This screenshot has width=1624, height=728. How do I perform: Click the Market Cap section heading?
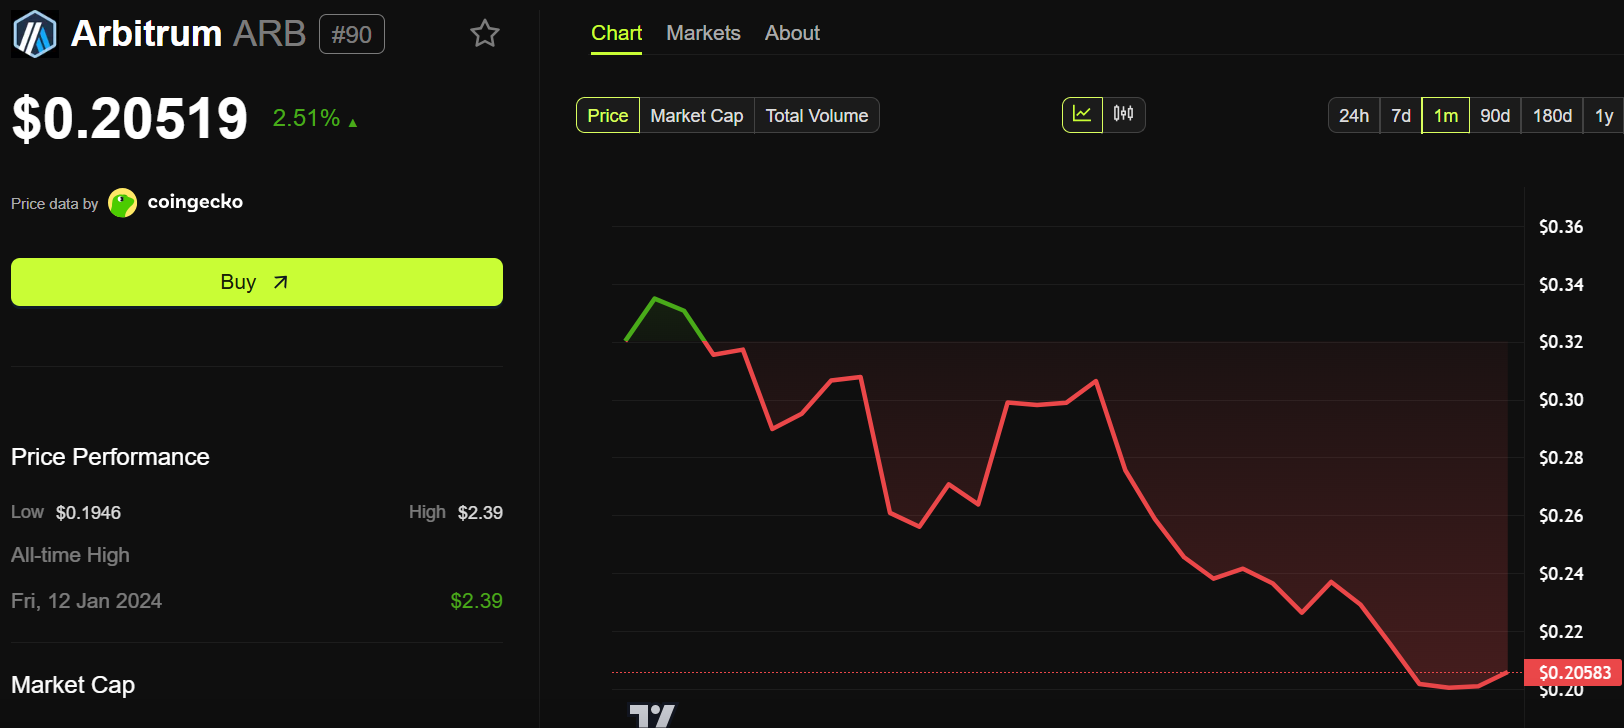tap(73, 685)
